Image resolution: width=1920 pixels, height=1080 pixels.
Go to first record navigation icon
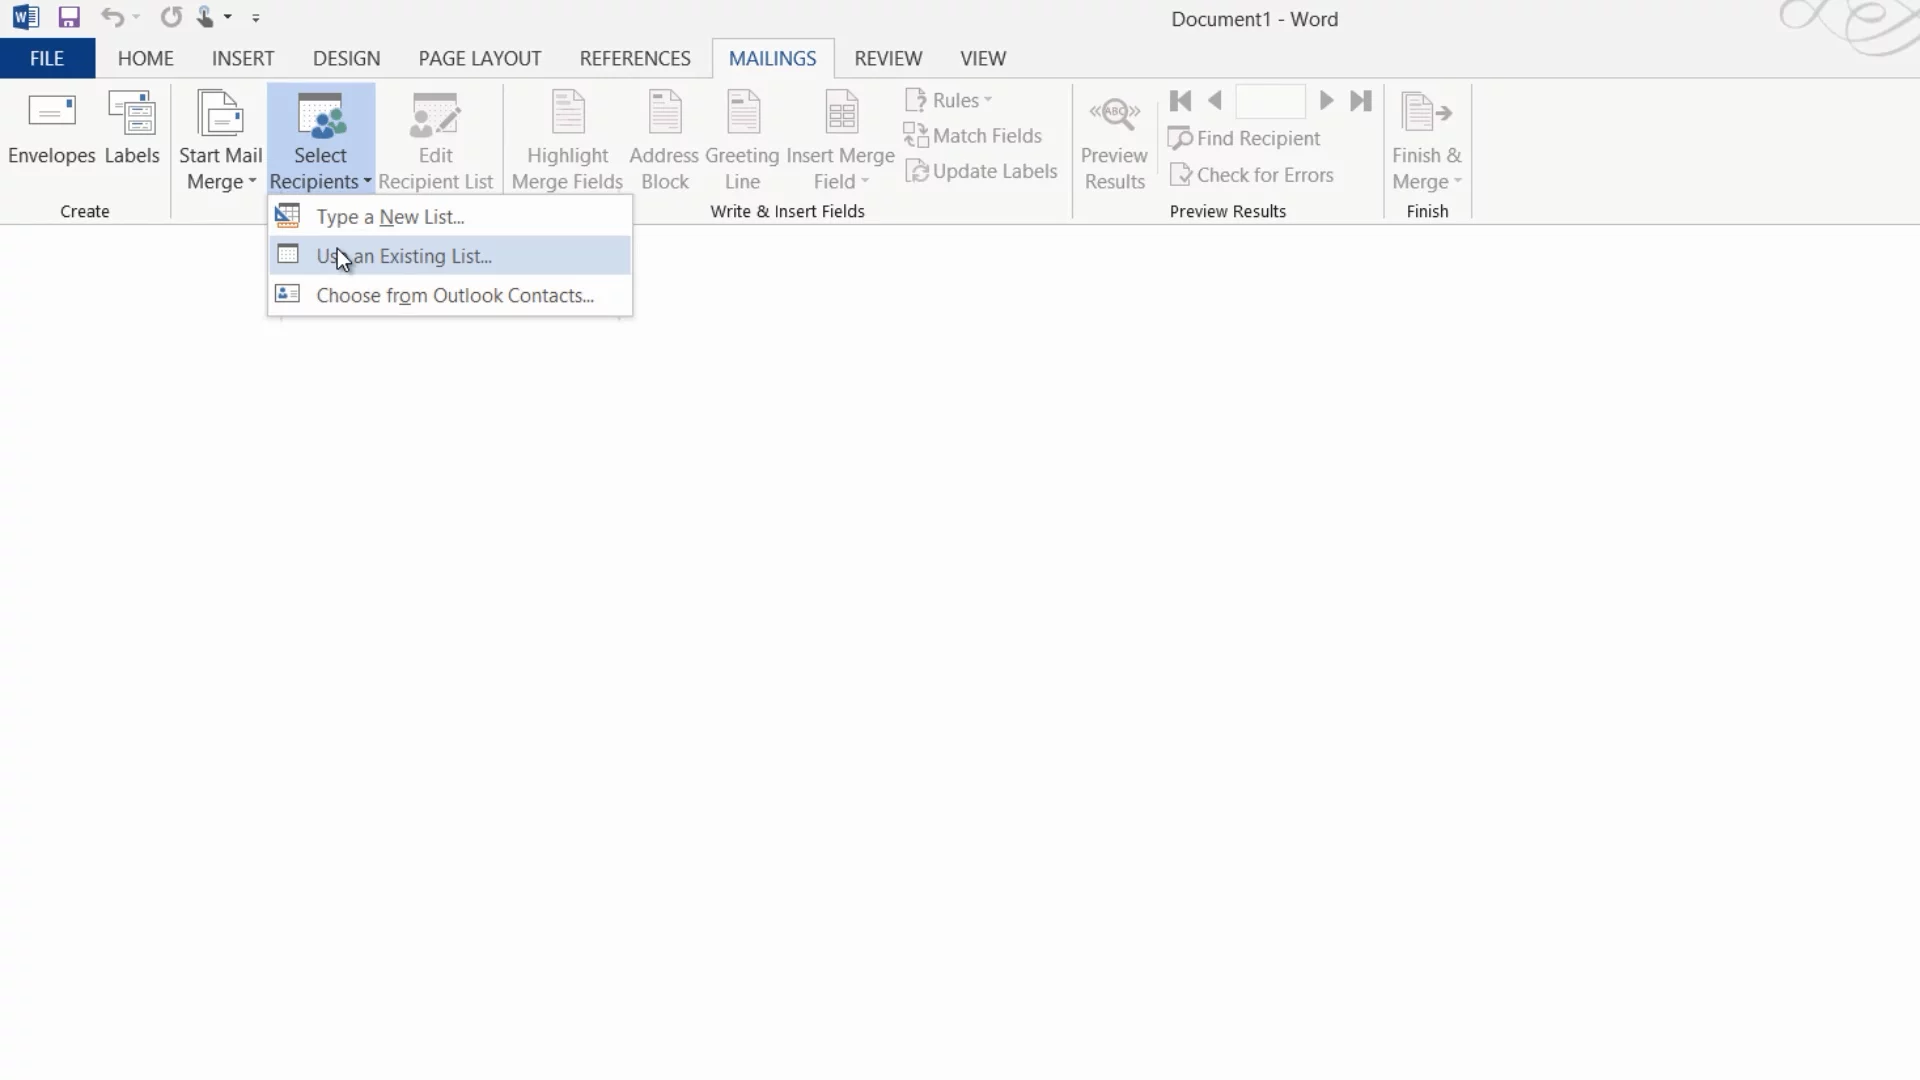click(x=1180, y=101)
